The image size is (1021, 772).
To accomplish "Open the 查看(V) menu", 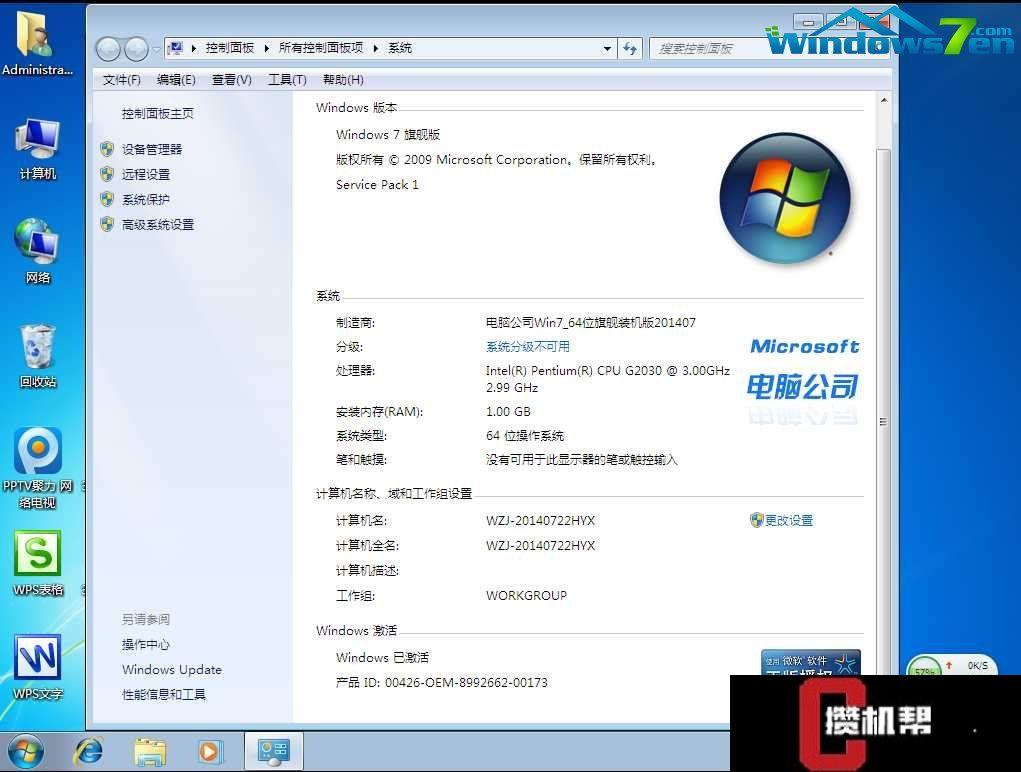I will click(x=232, y=80).
